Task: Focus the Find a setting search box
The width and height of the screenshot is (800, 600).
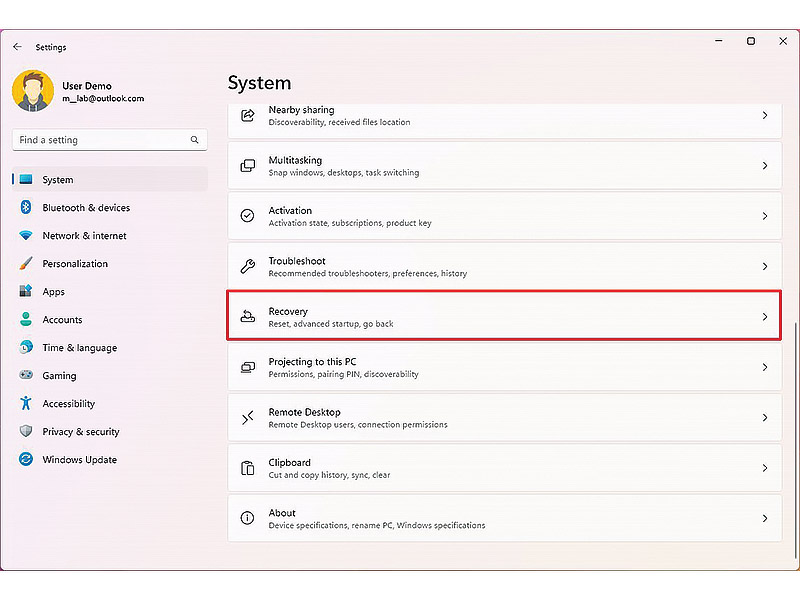Action: 110,140
